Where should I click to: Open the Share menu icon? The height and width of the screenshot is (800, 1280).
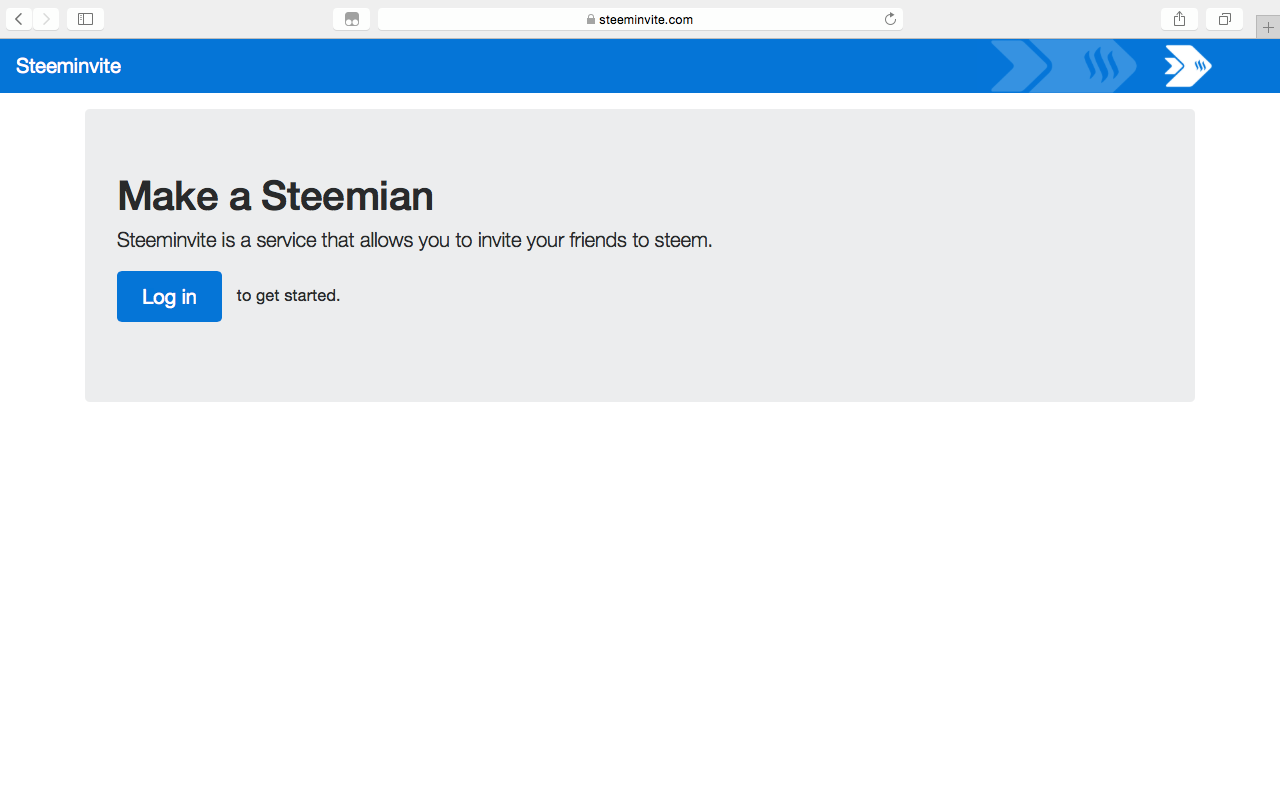[x=1179, y=19]
